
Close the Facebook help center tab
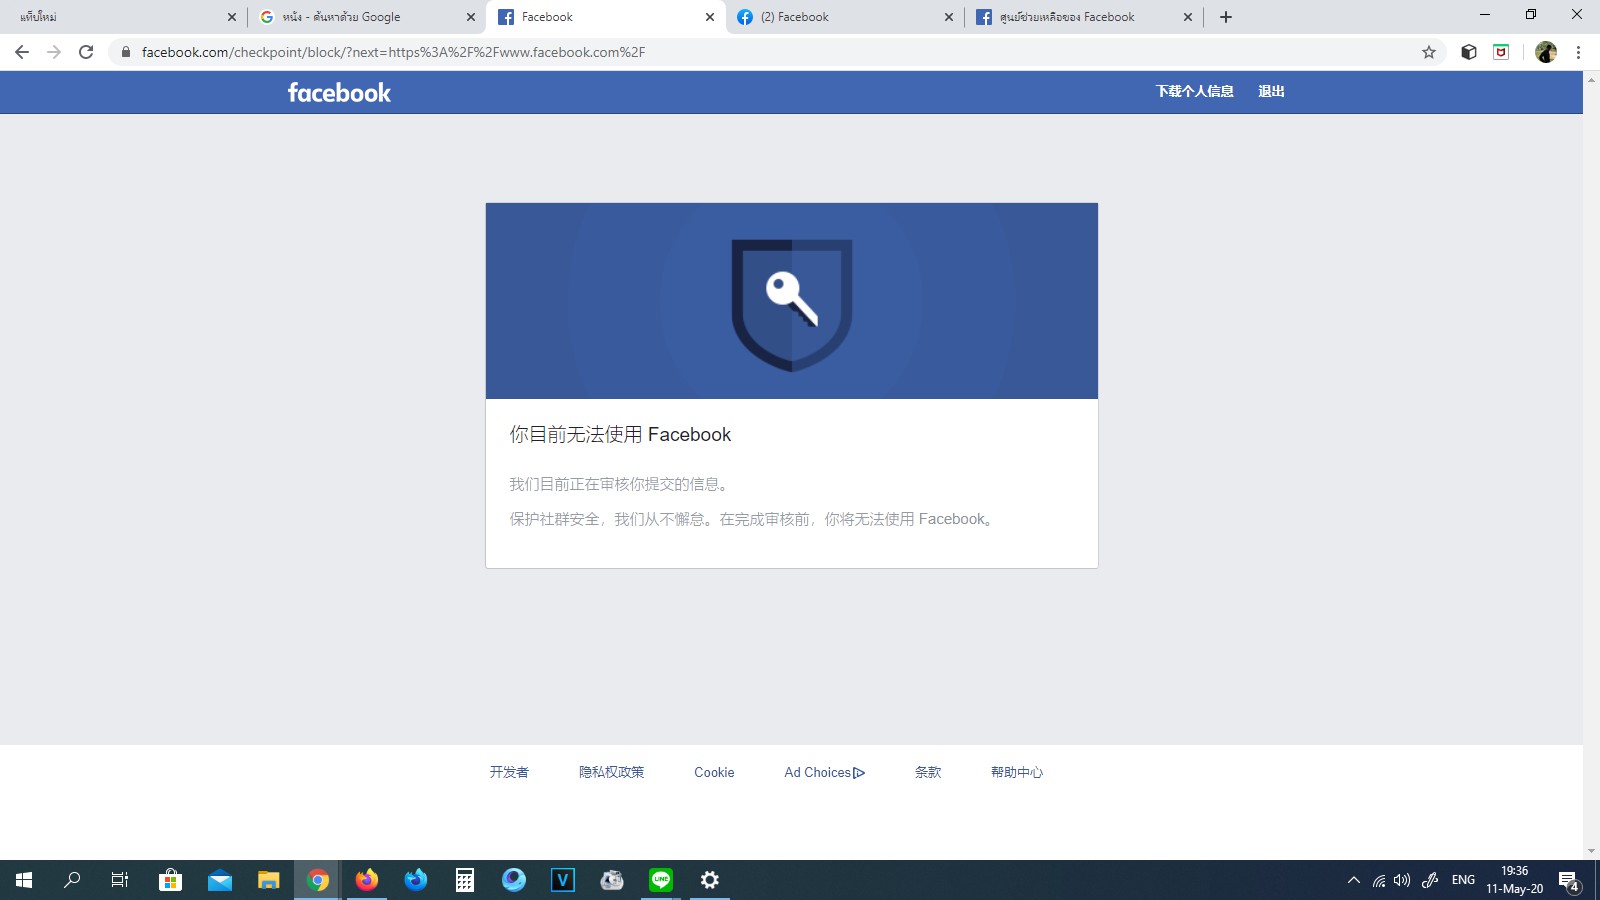pos(1188,17)
